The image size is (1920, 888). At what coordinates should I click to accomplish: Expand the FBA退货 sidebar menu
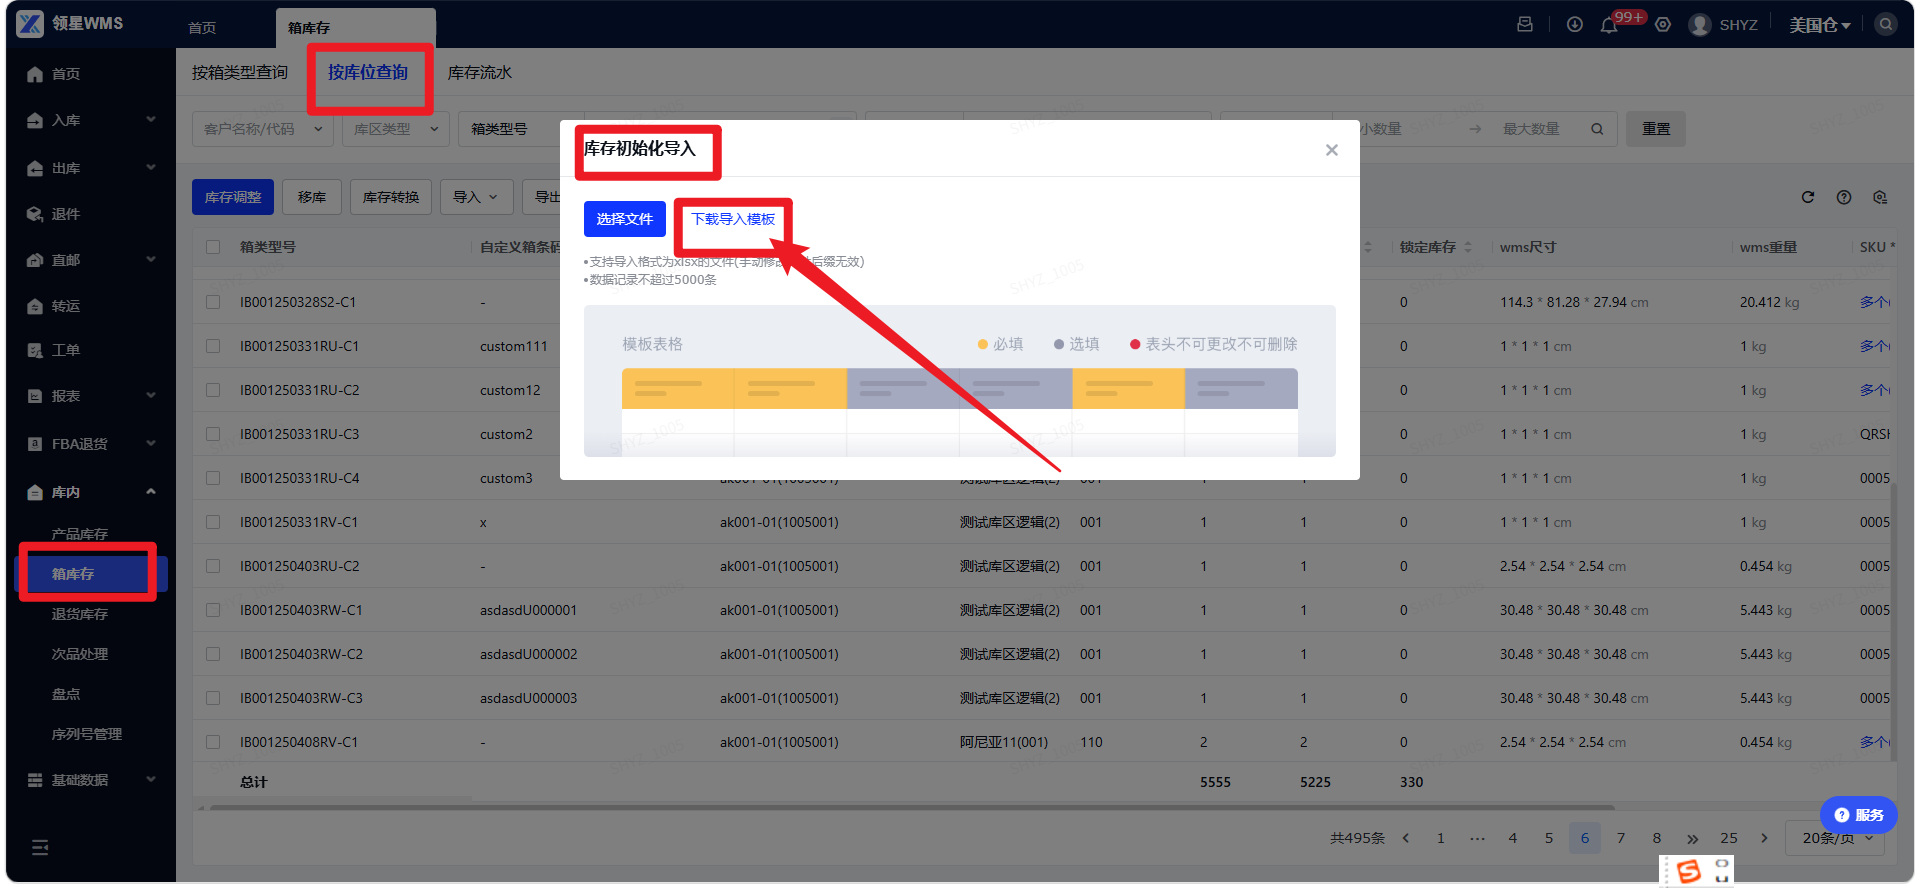coord(91,444)
